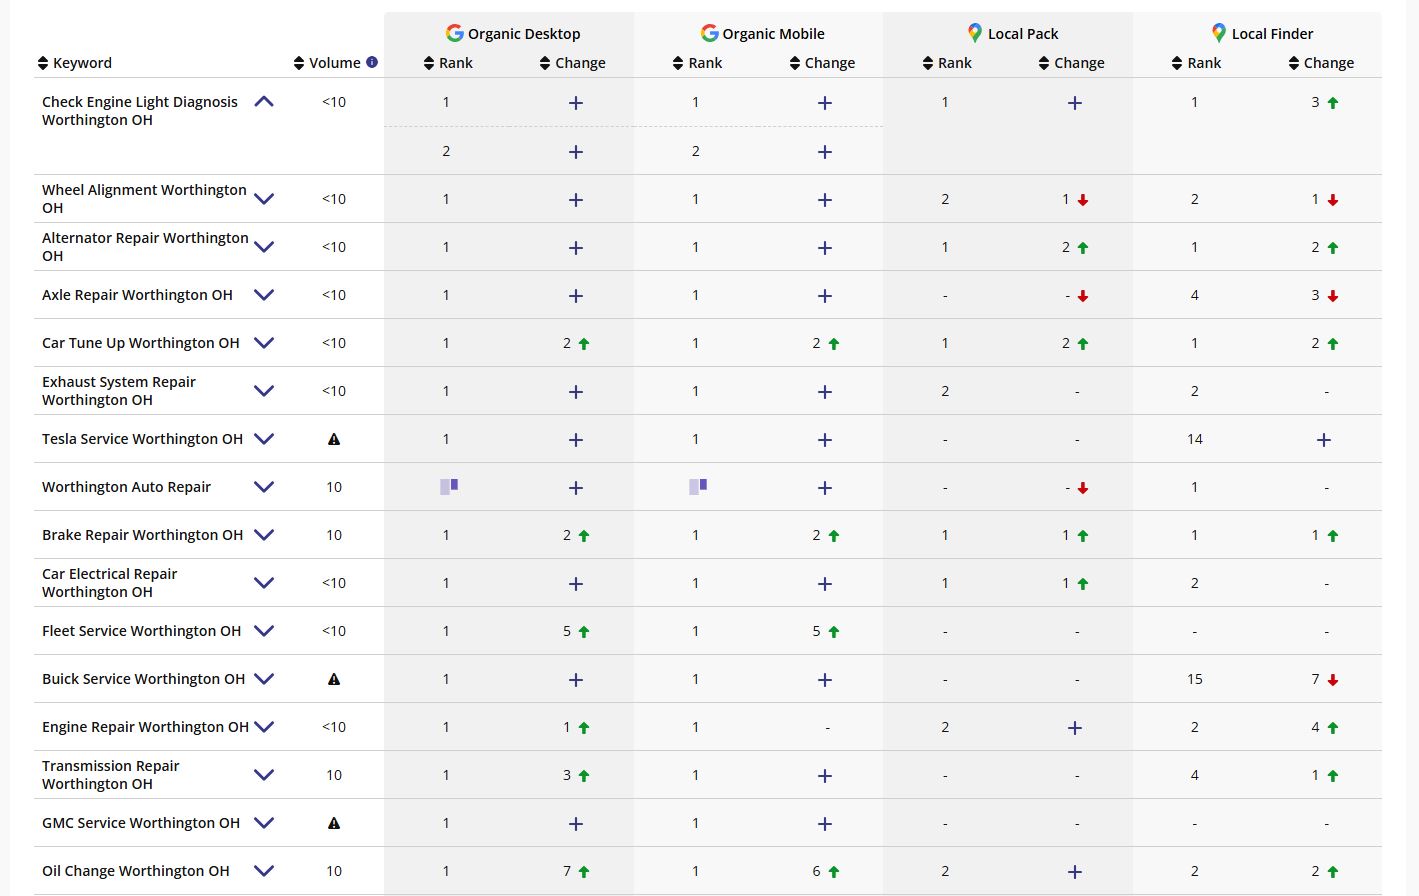Sort table by Keyword column
This screenshot has width=1419, height=896.
click(43, 63)
